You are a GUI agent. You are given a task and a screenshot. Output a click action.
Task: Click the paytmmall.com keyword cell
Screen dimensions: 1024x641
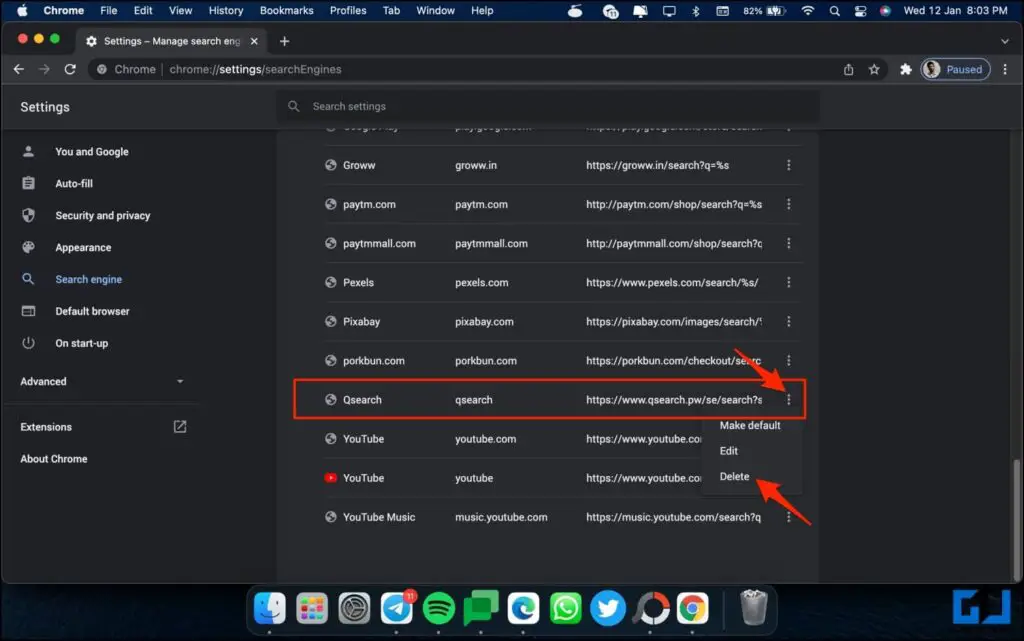491,243
